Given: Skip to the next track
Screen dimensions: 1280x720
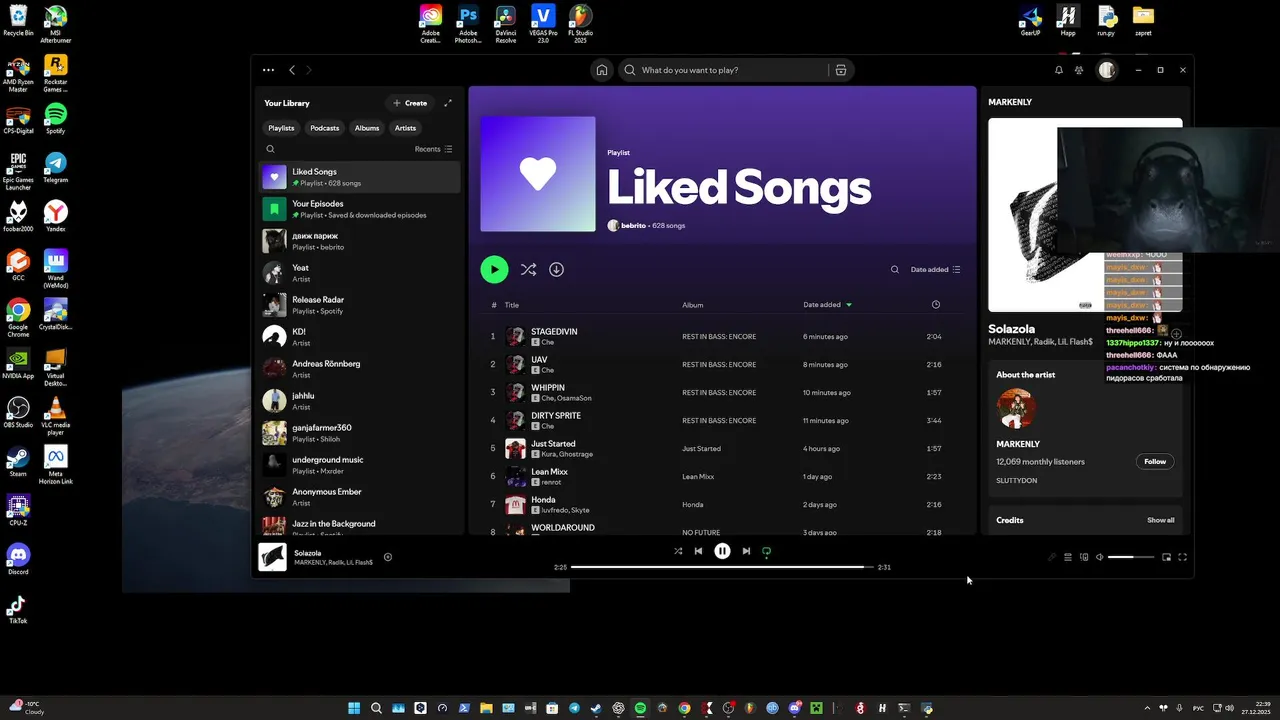Looking at the screenshot, I should point(746,551).
